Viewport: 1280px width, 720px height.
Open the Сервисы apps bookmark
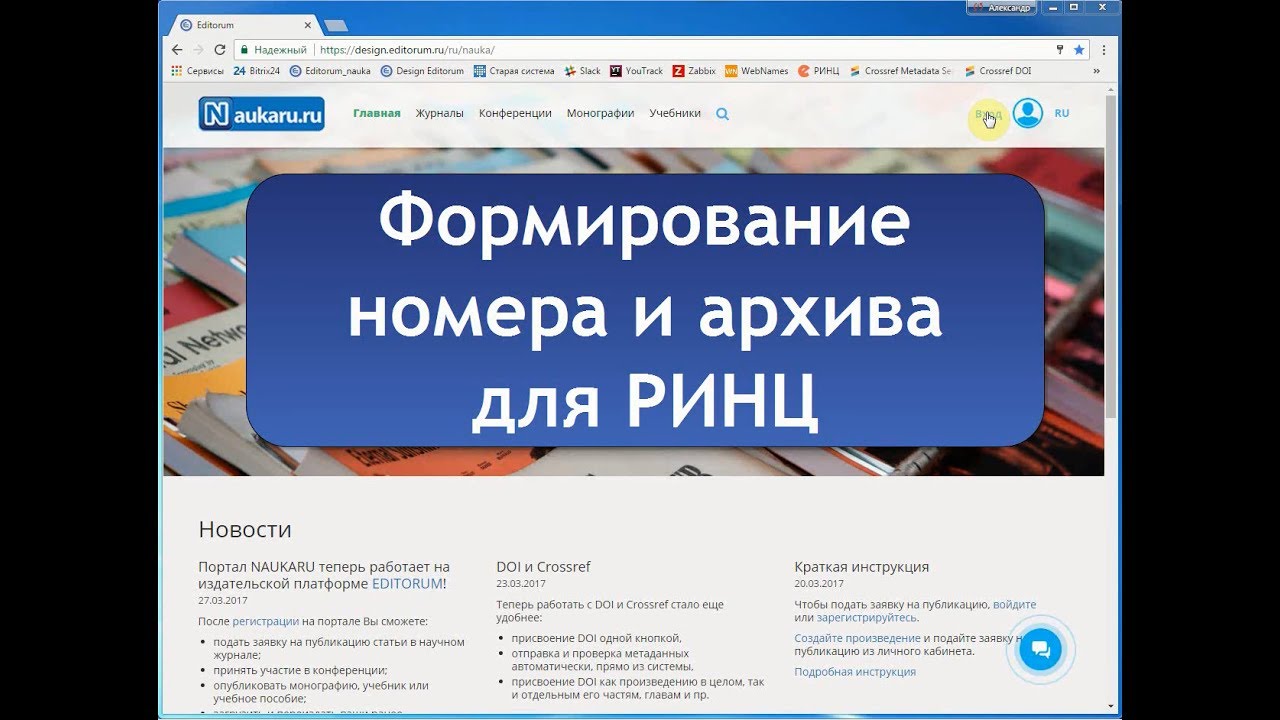197,71
